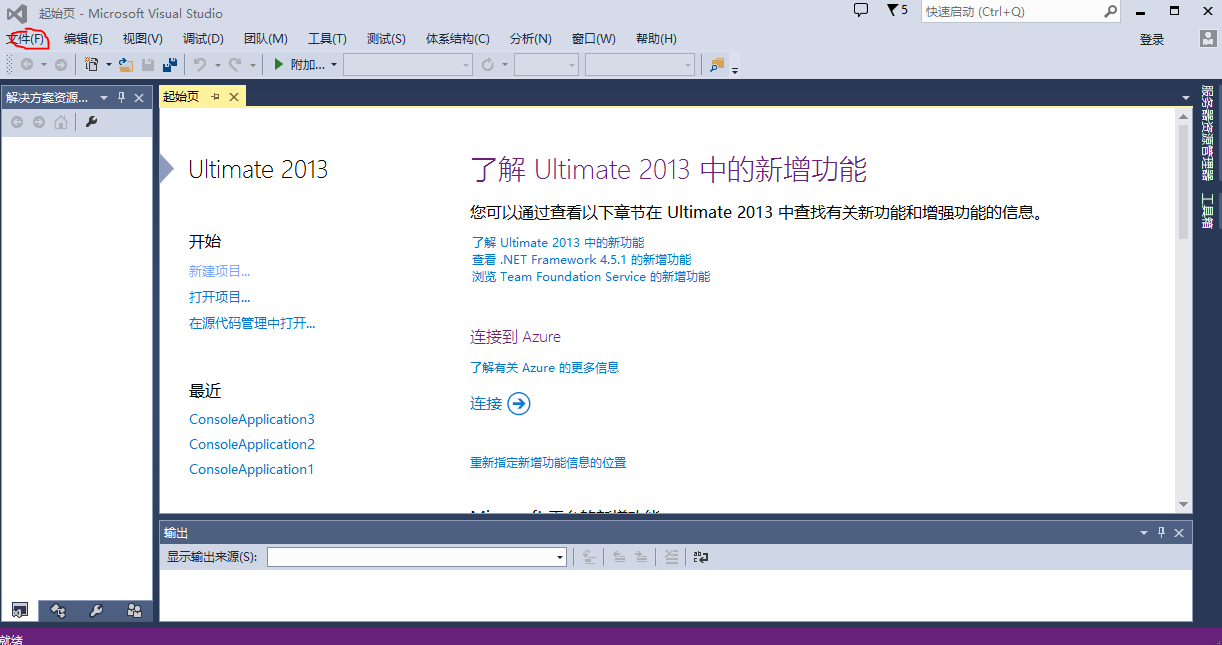Click the Open File folder icon
Viewport: 1222px width, 645px height.
126,65
